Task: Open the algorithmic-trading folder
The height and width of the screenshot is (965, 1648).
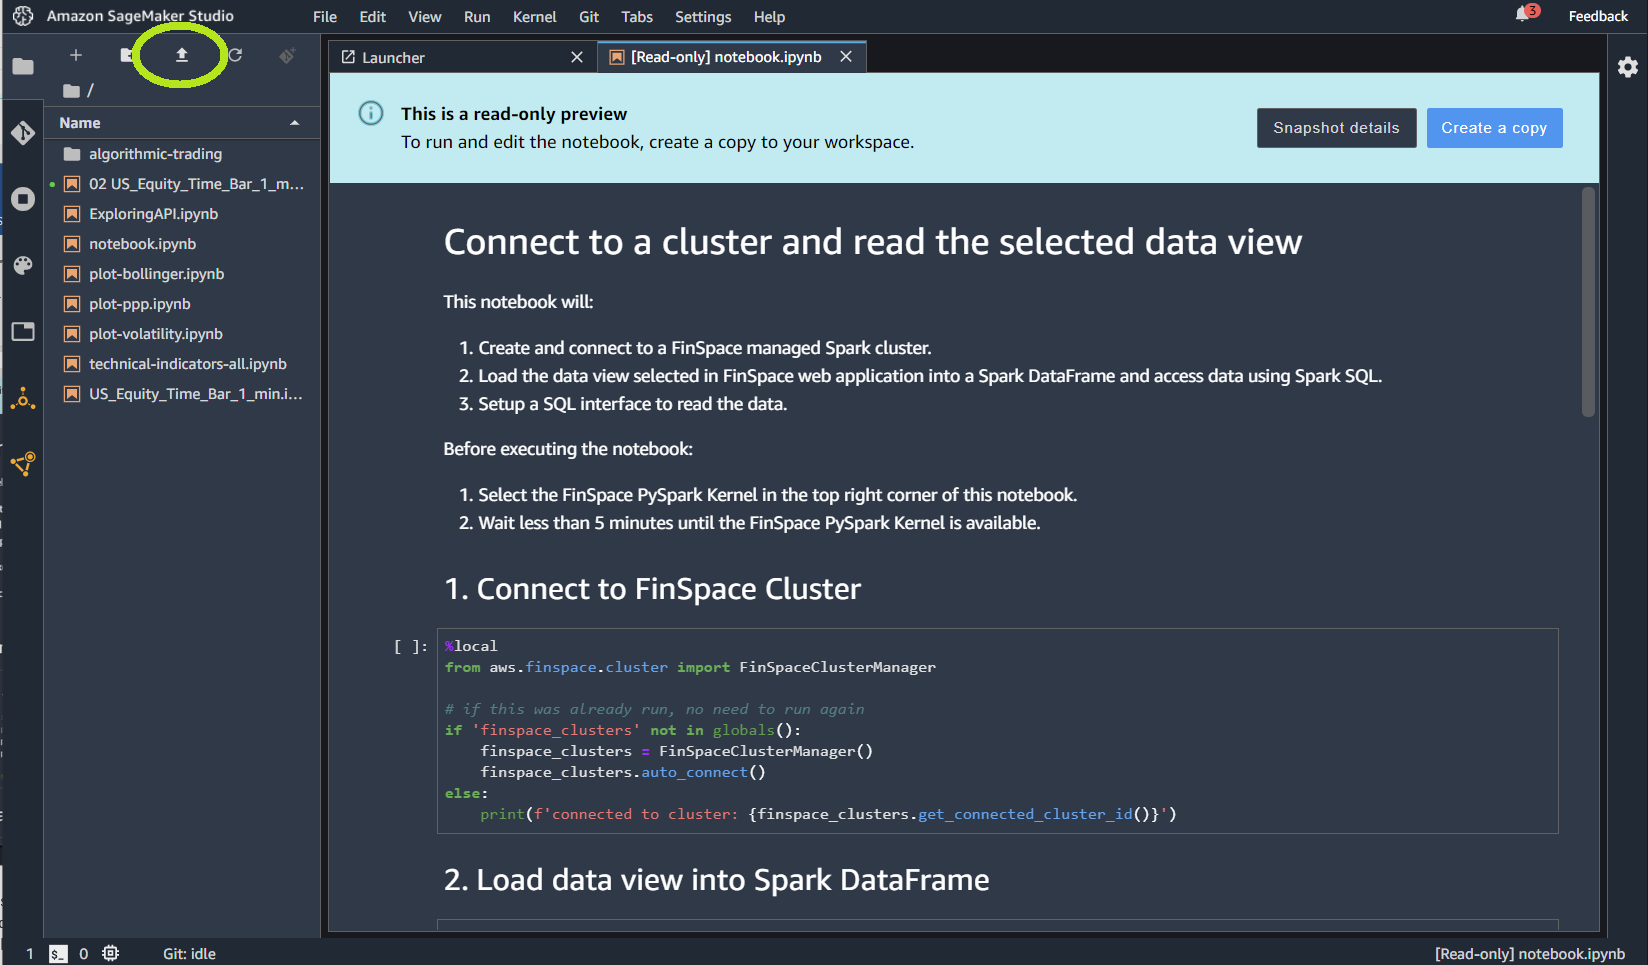Action: click(155, 153)
